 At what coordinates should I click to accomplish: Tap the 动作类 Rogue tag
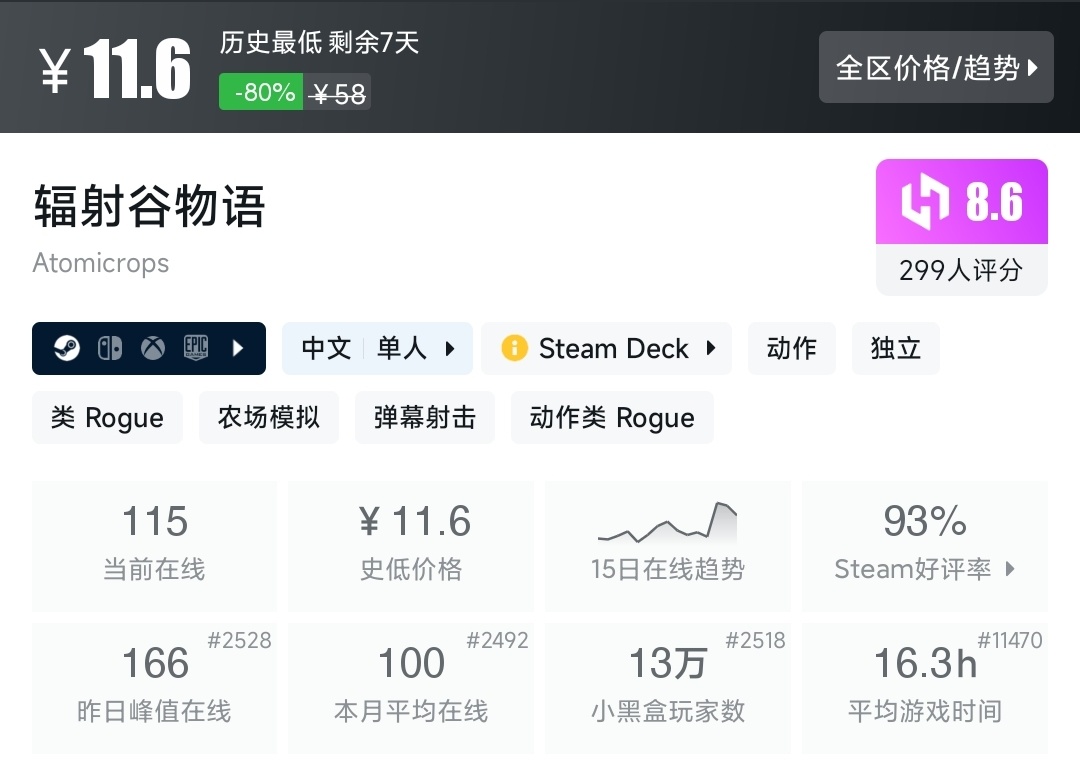coord(612,417)
